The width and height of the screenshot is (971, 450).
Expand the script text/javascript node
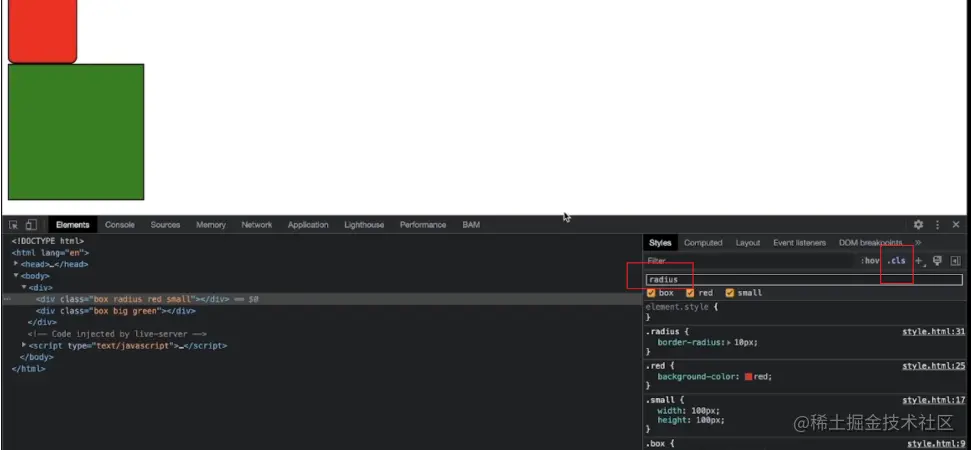[24, 345]
